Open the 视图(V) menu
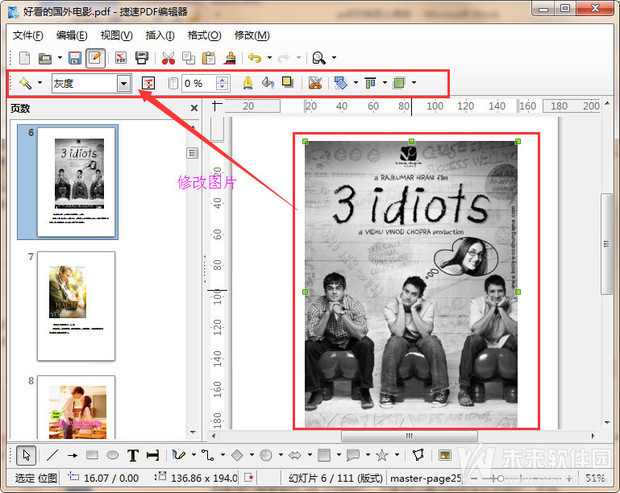This screenshot has width=620, height=493. 116,36
